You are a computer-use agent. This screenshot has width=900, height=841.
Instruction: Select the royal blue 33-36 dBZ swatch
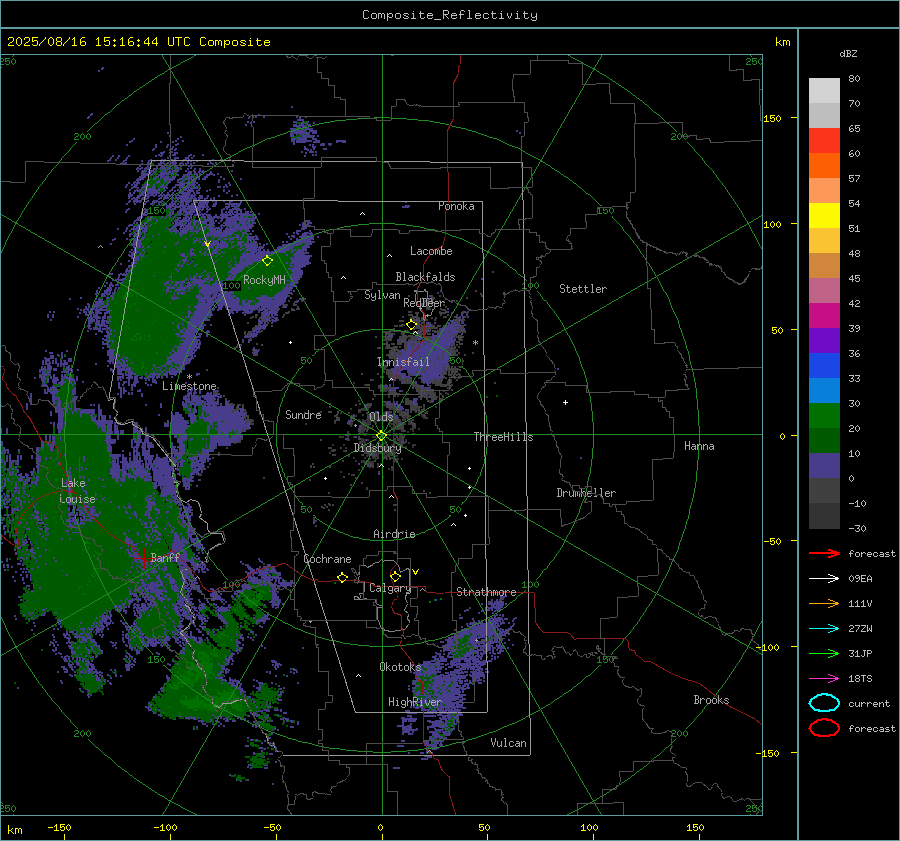pos(824,366)
